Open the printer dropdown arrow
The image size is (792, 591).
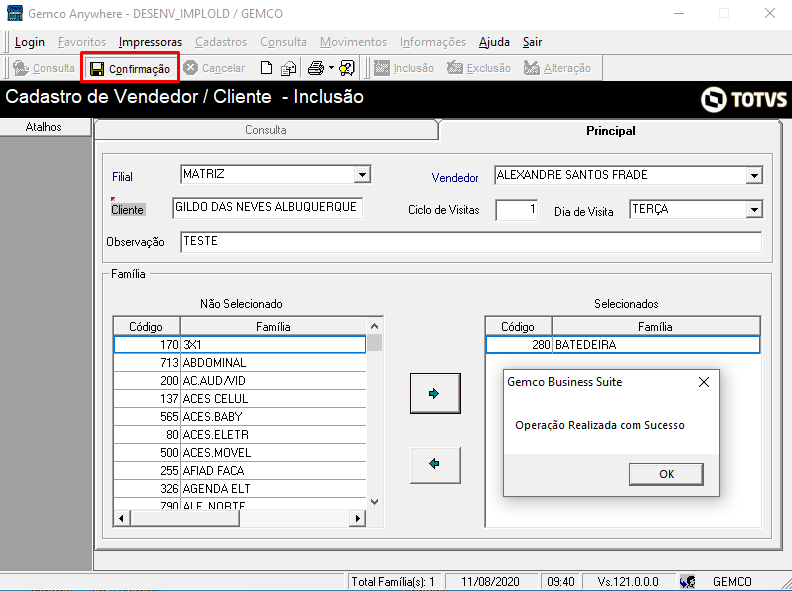click(x=331, y=68)
